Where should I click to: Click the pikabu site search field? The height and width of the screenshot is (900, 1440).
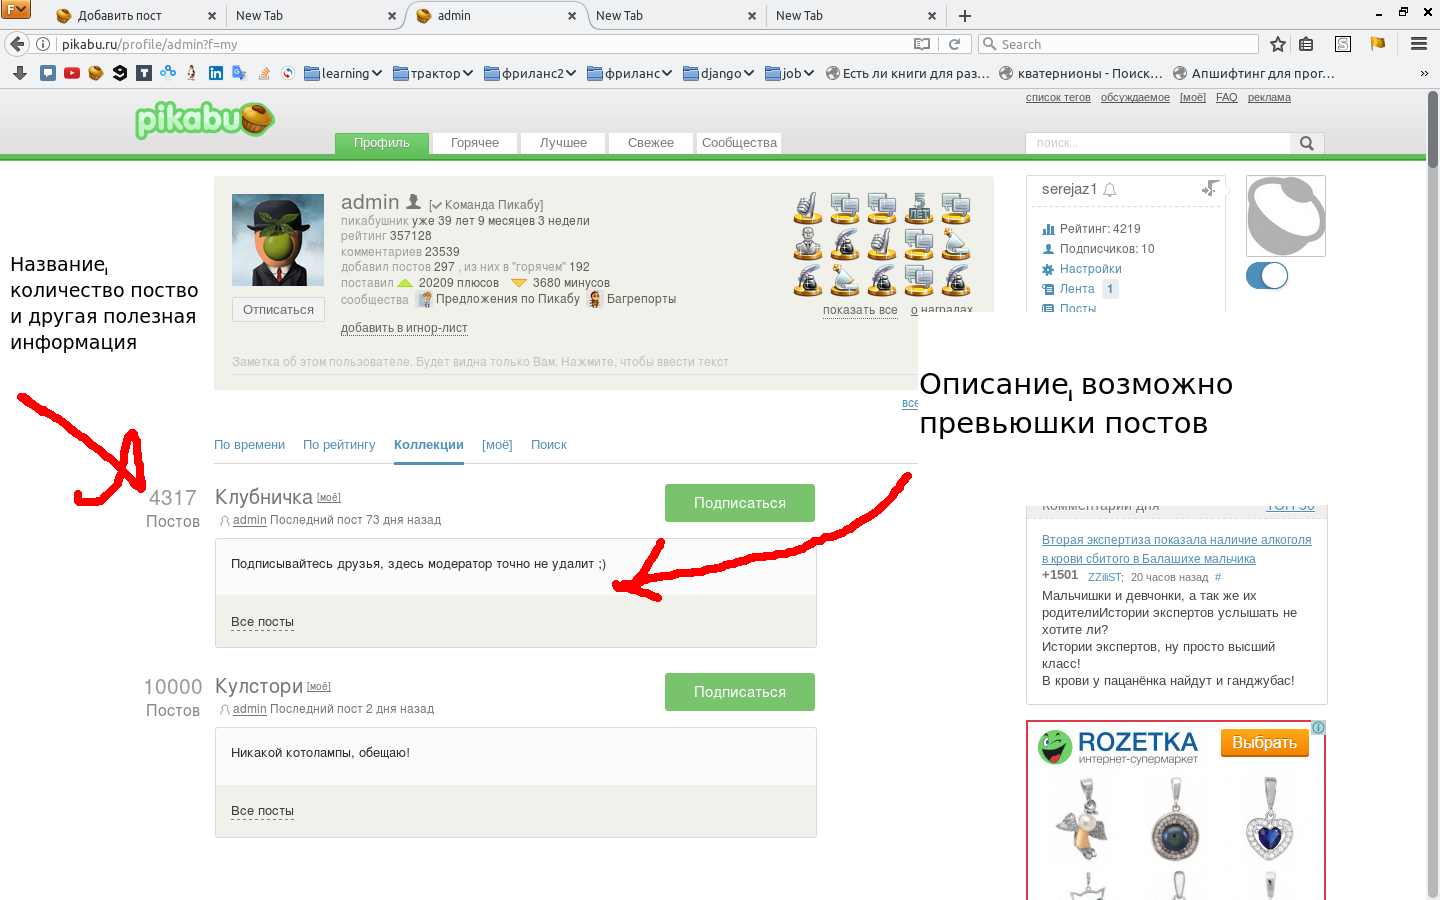[x=1157, y=143]
